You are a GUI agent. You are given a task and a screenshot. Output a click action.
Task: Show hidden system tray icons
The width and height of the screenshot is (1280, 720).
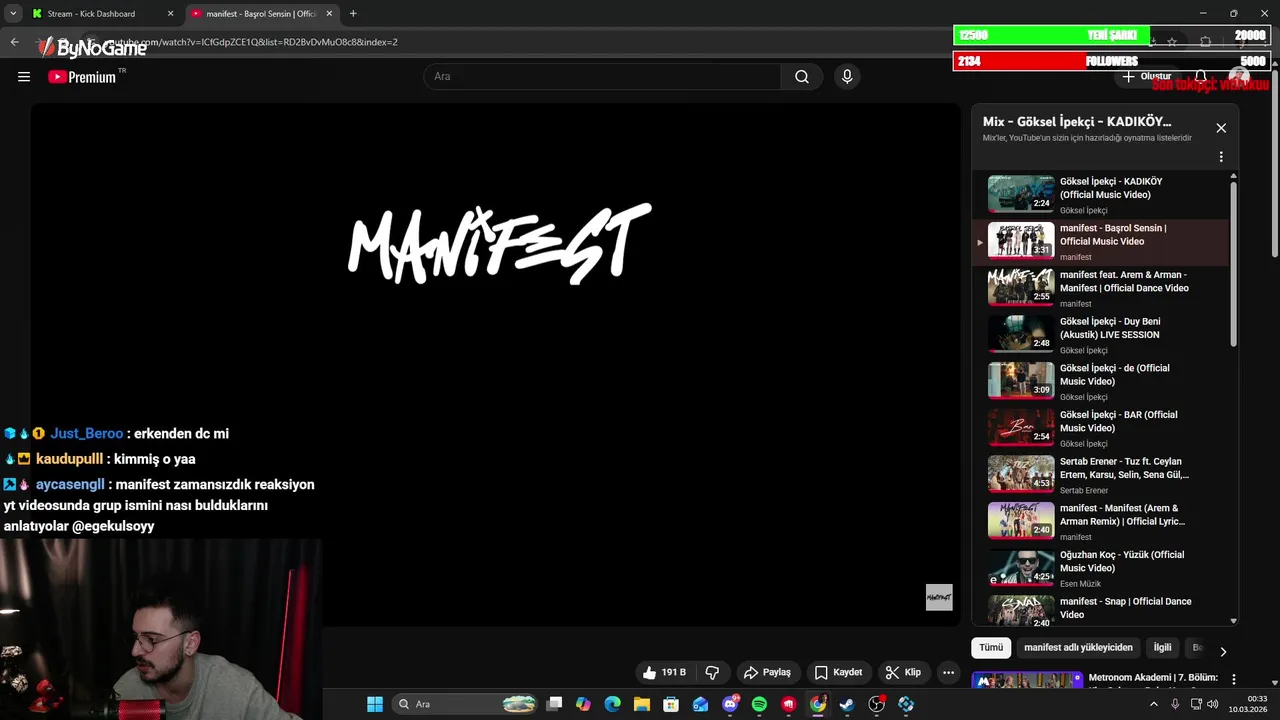tap(1154, 704)
